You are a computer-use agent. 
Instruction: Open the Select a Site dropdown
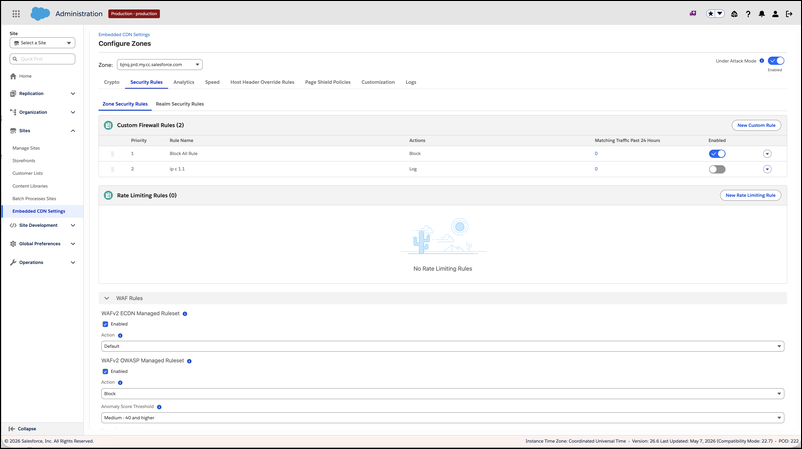pyautogui.click(x=42, y=43)
